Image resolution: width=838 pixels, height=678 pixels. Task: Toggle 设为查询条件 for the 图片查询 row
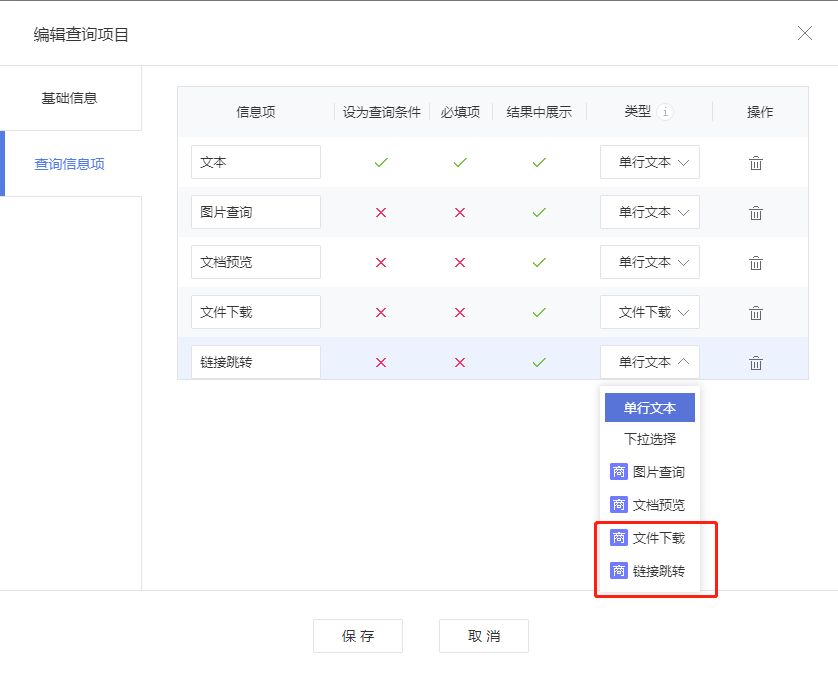point(381,213)
